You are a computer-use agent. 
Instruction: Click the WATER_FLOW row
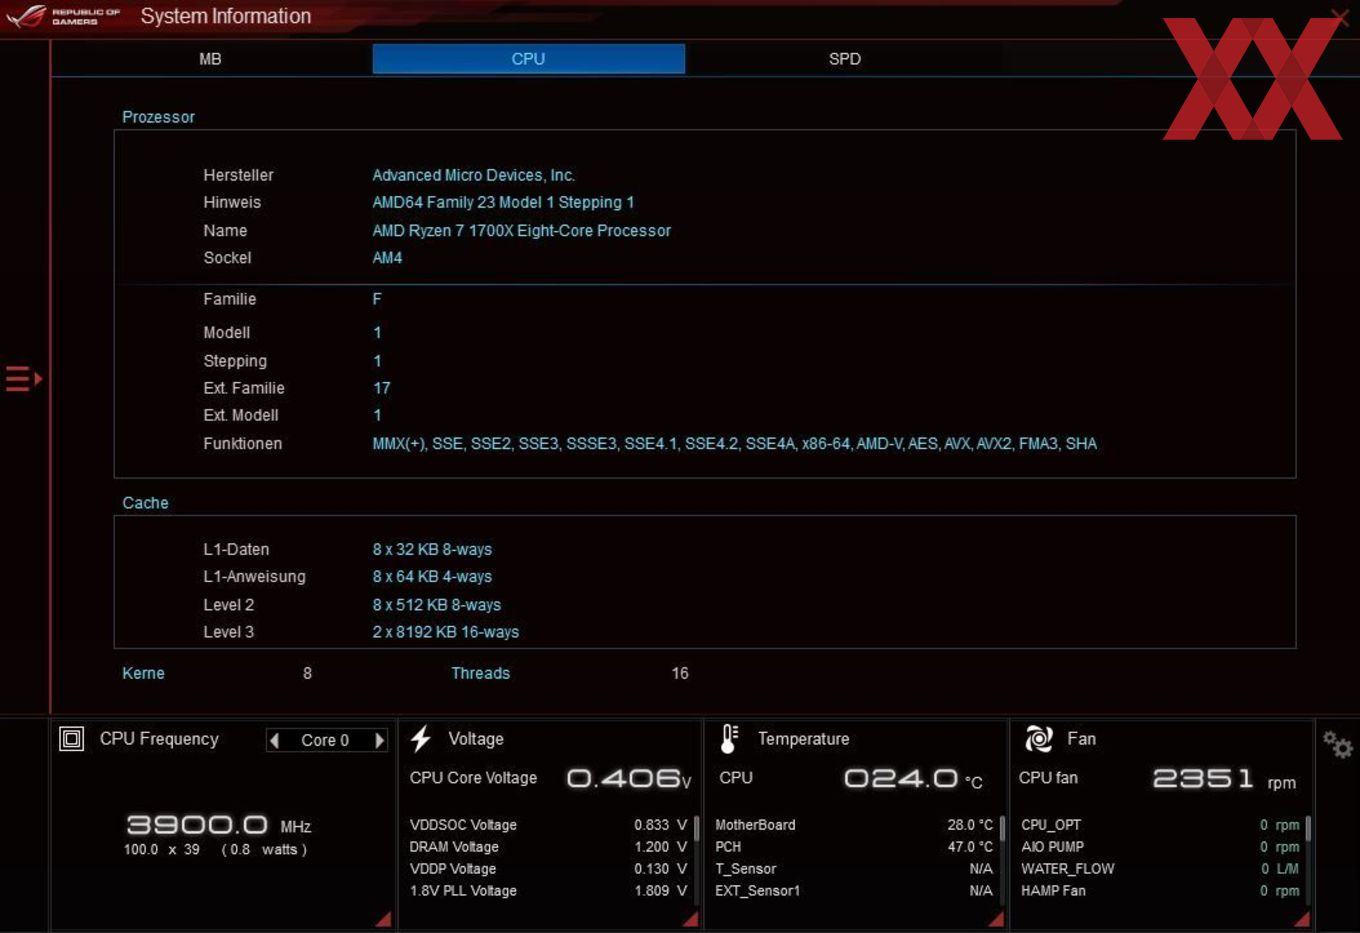coord(1160,869)
